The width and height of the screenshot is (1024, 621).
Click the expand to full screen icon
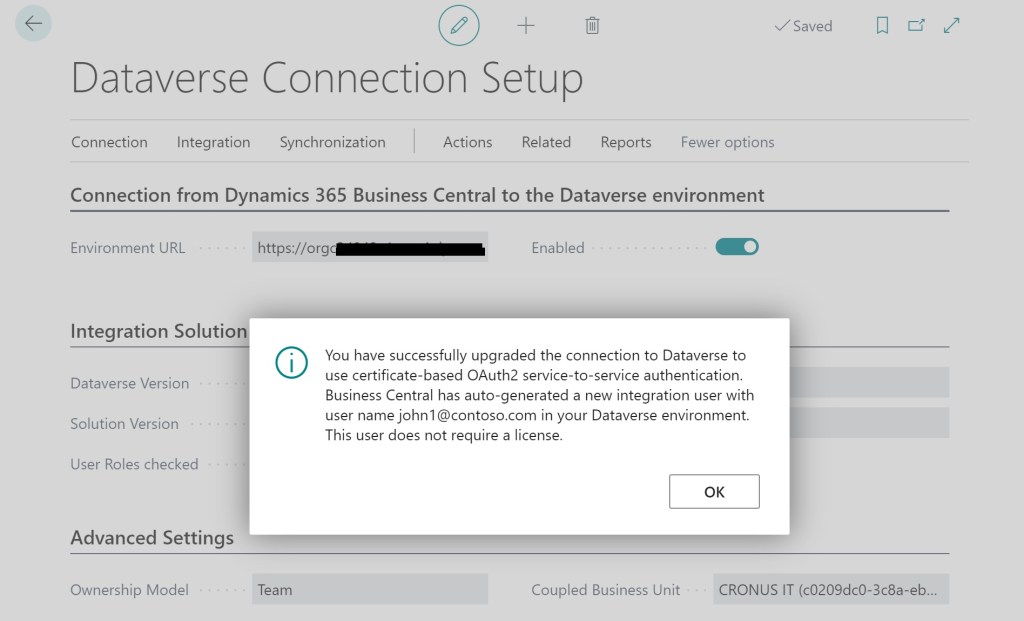952,26
